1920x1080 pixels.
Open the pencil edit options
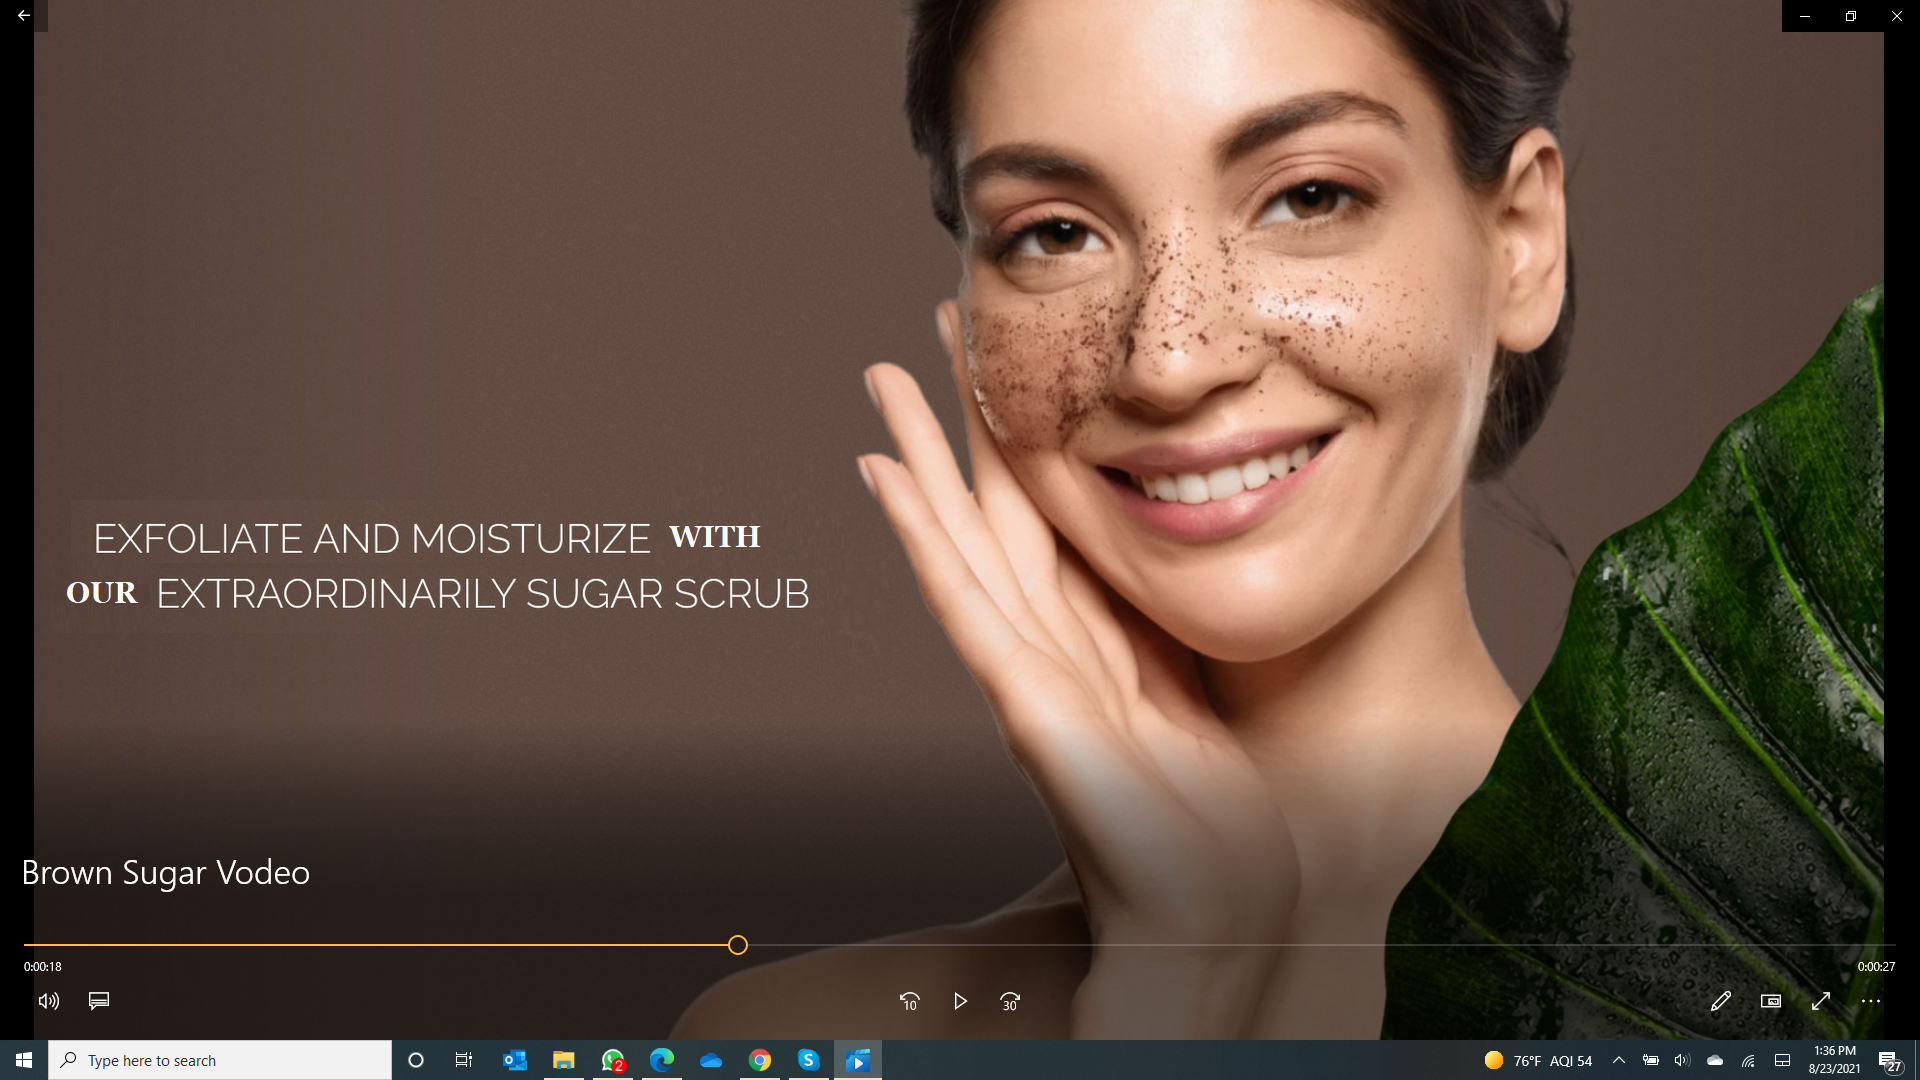coord(1720,1001)
